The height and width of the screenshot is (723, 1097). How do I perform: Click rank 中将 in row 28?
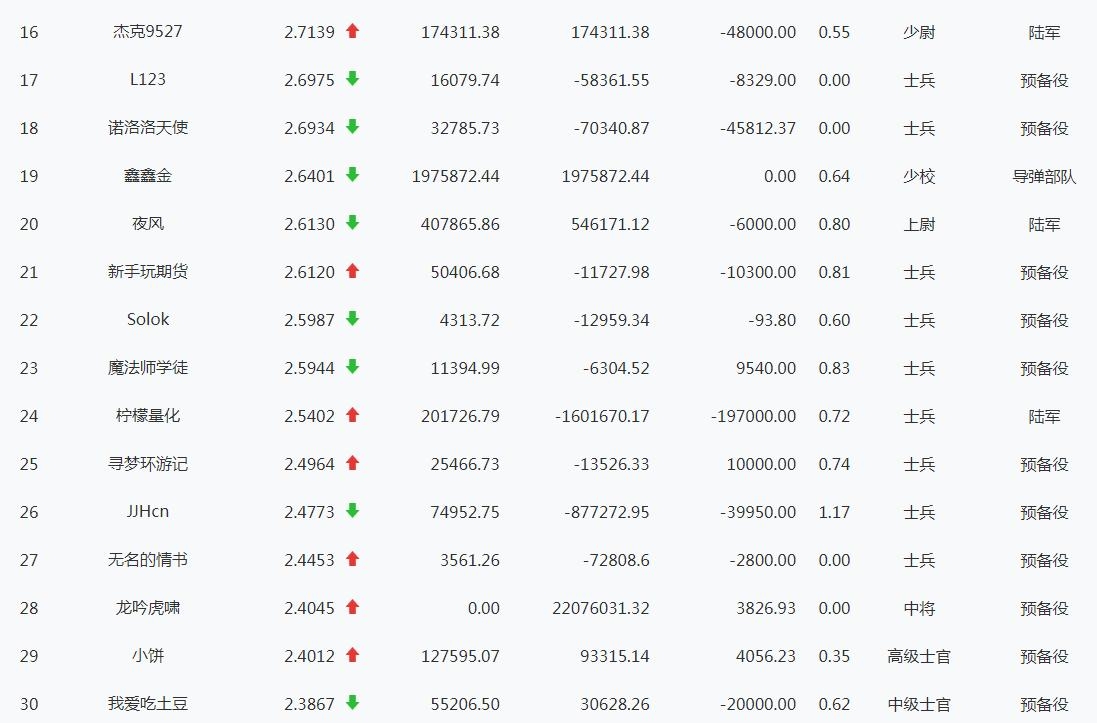(x=919, y=608)
